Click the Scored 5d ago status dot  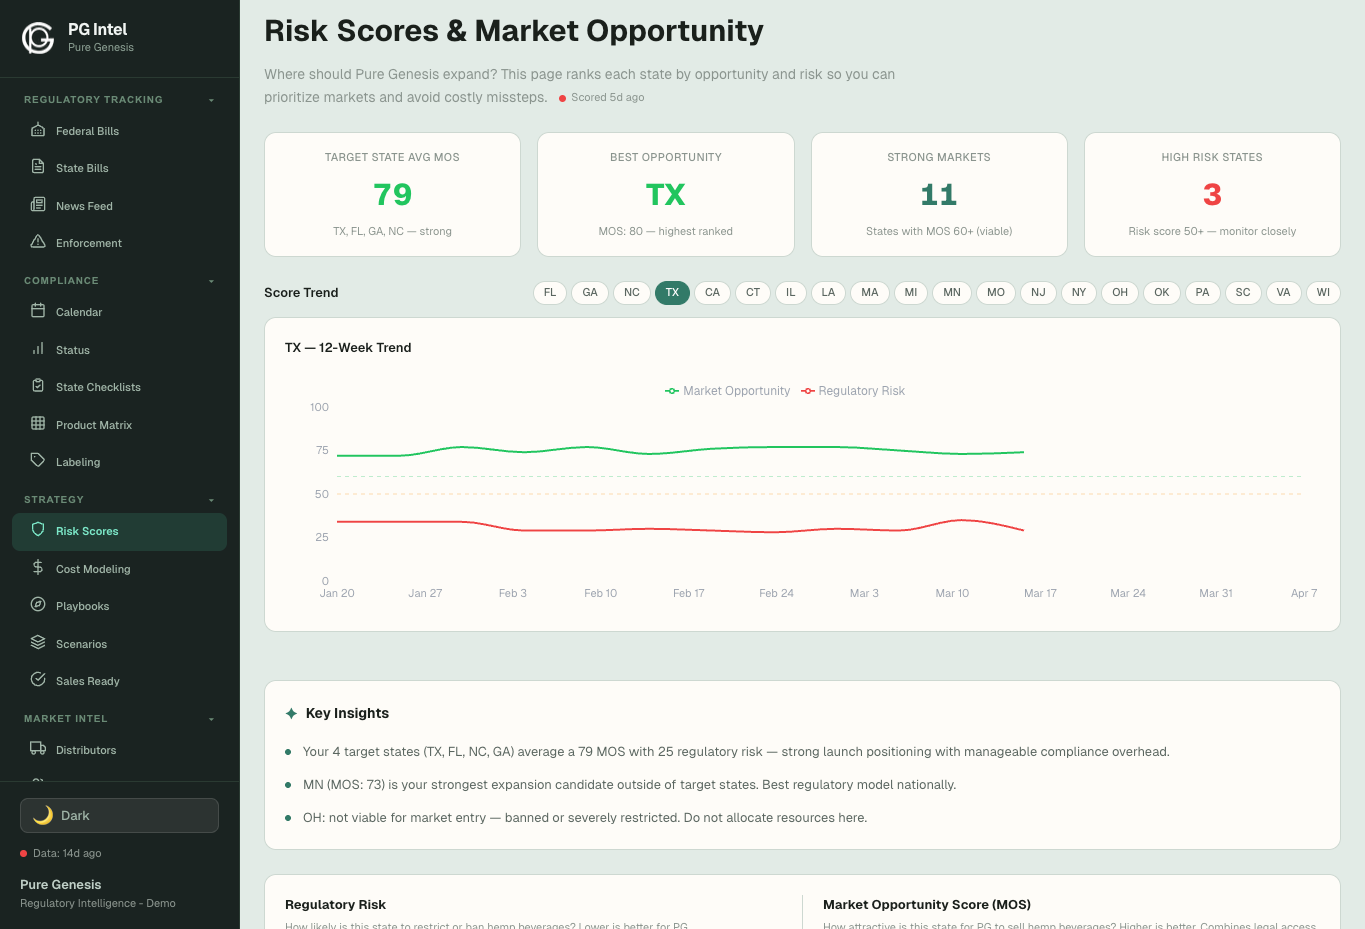[564, 97]
